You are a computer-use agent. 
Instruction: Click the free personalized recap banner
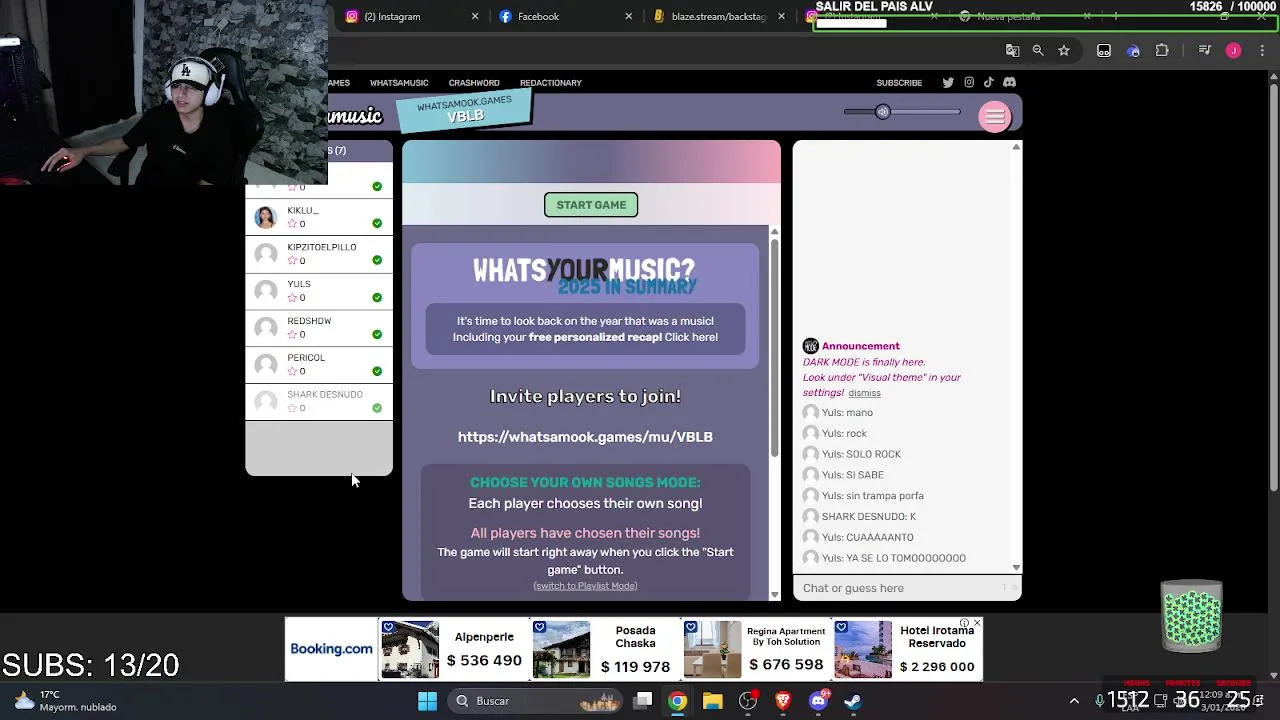point(585,329)
